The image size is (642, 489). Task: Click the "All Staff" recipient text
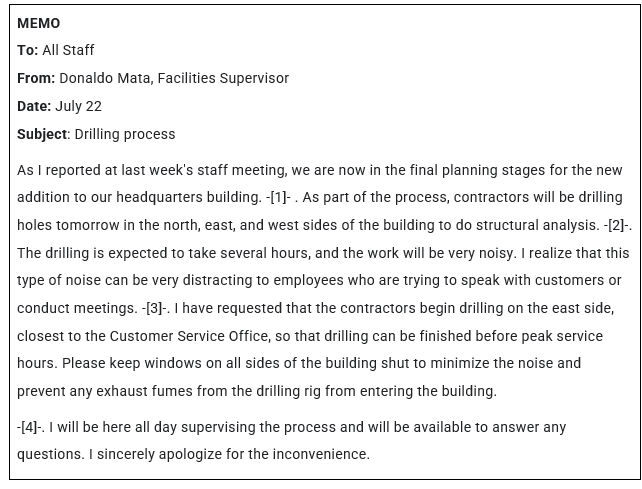pyautogui.click(x=68, y=50)
